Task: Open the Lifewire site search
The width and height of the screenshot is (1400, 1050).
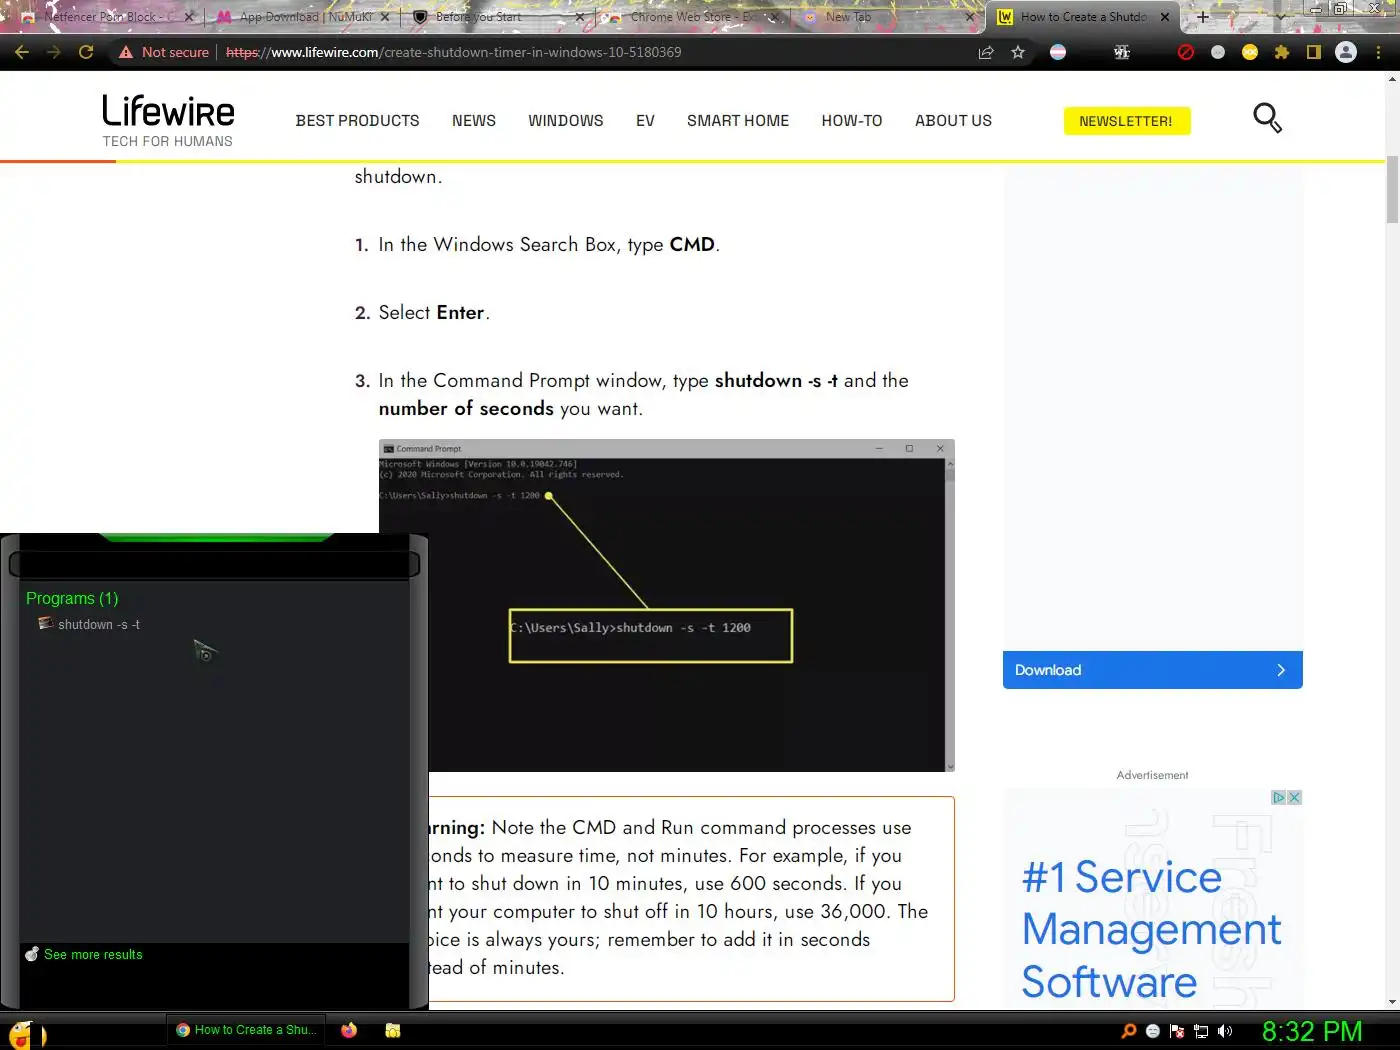Action: [x=1267, y=118]
